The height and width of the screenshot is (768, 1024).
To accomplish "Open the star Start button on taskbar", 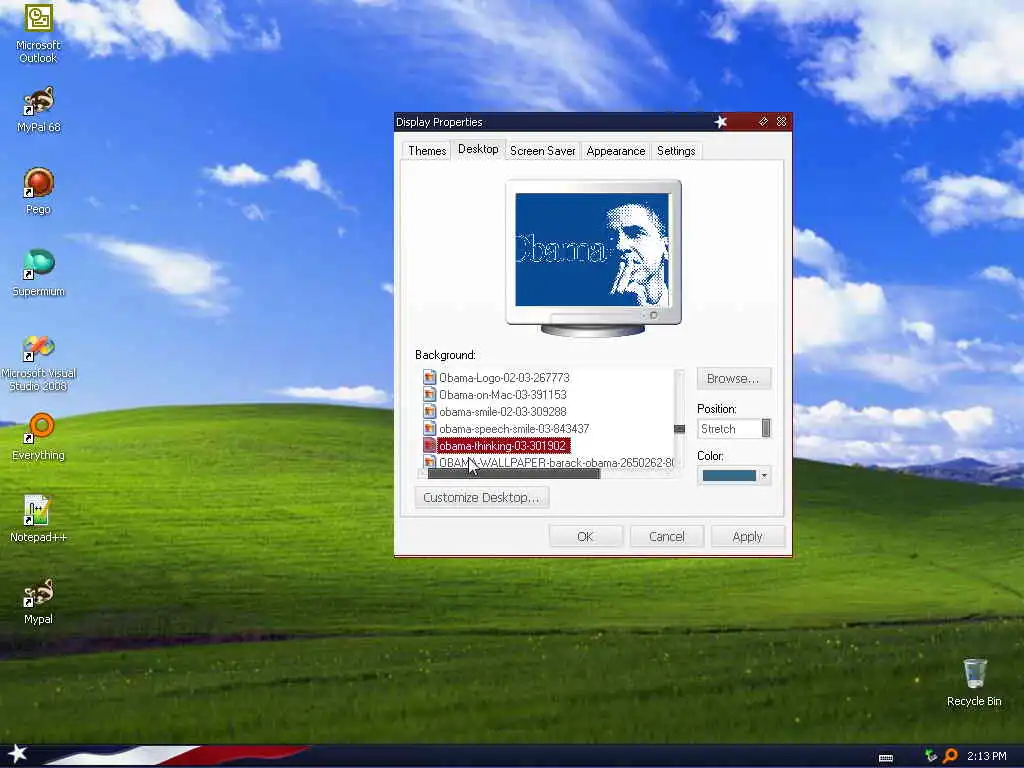I will [x=17, y=754].
